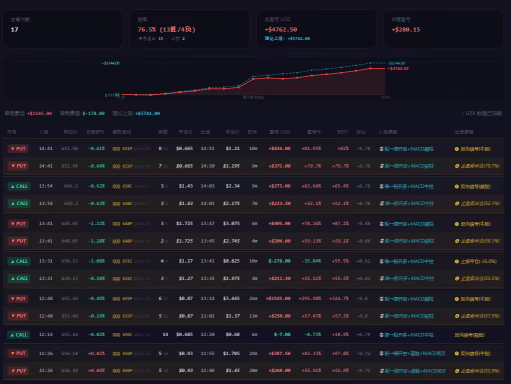The width and height of the screenshot is (511, 384).
Task: Click the CALL badge in the $-178.00 row
Action: coord(19,261)
